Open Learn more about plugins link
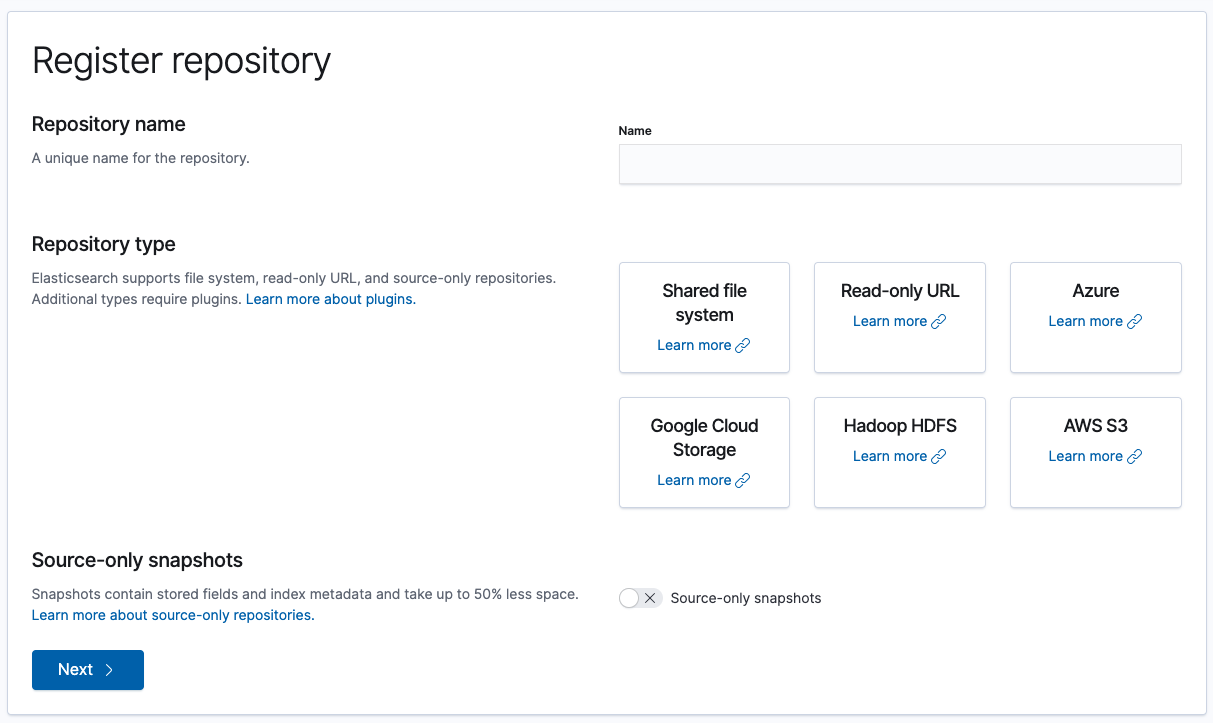This screenshot has width=1213, height=723. tap(330, 299)
